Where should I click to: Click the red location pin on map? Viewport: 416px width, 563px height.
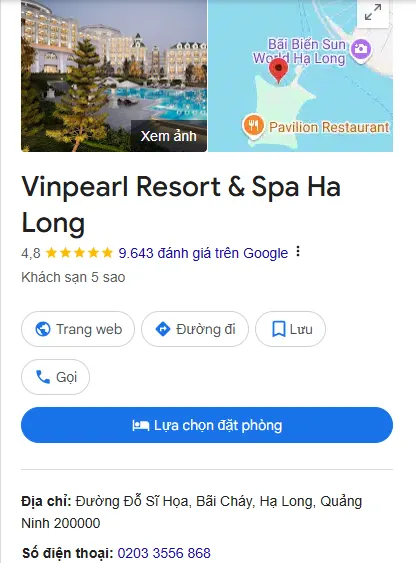pyautogui.click(x=279, y=71)
